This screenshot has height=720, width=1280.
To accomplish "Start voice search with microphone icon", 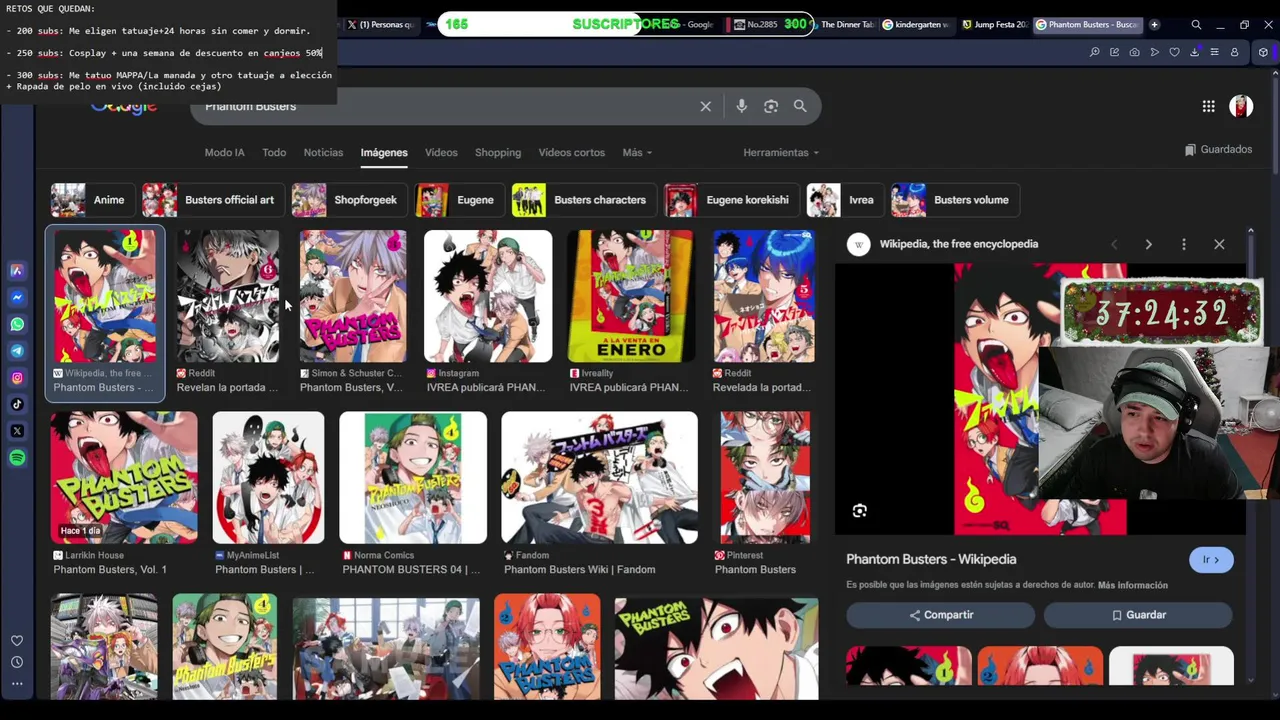I will point(741,106).
